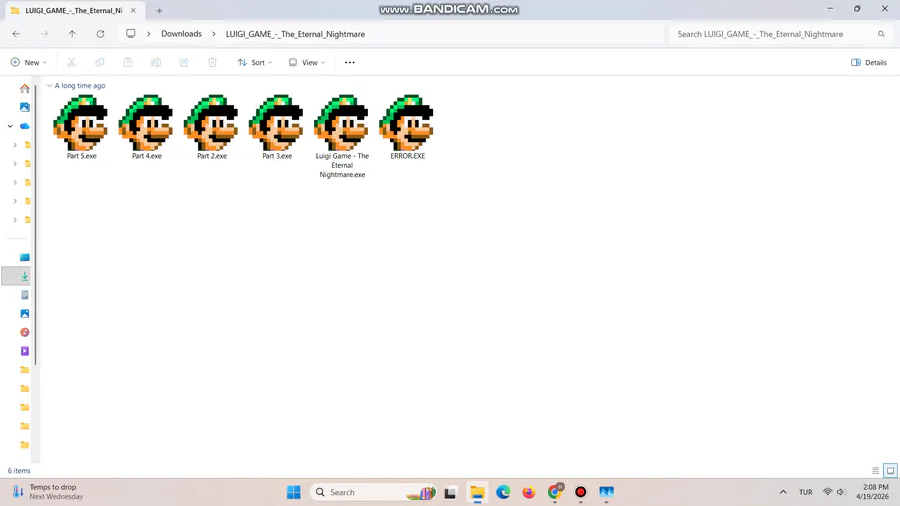Open Desktop in the navigation pane
This screenshot has height=506, width=900.
[25, 257]
